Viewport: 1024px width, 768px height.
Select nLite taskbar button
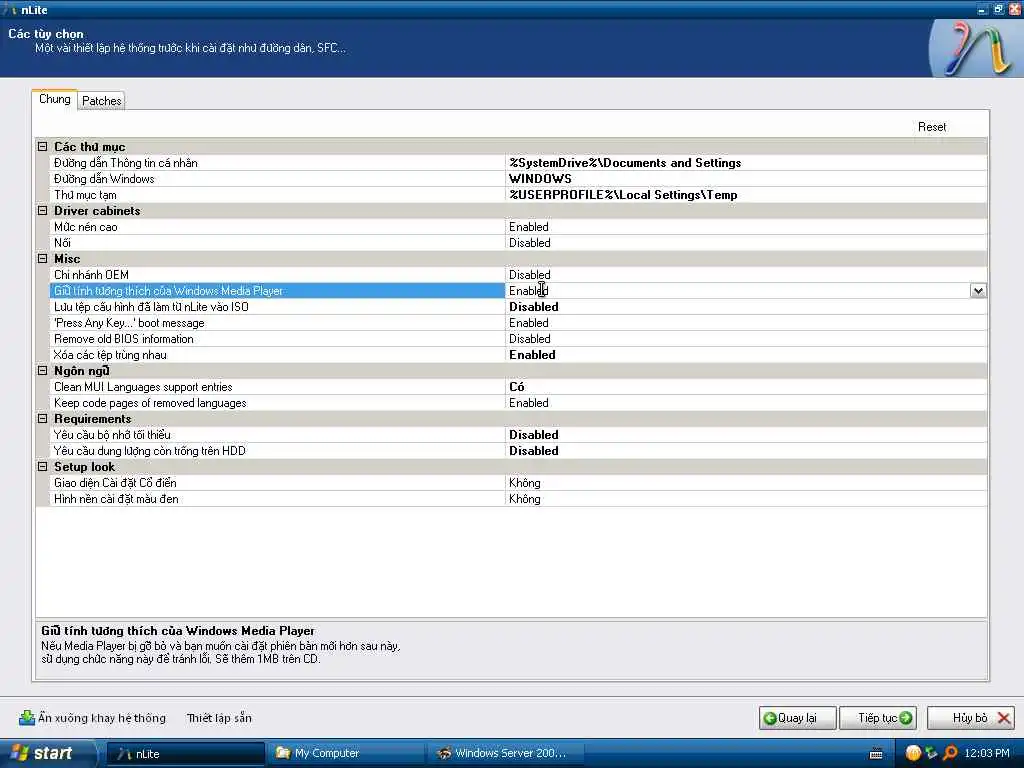[x=185, y=754]
